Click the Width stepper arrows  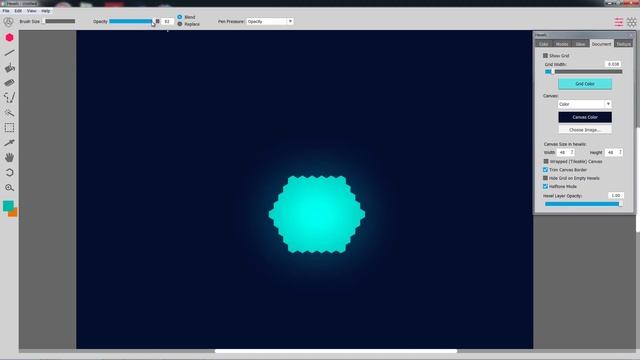[572, 152]
